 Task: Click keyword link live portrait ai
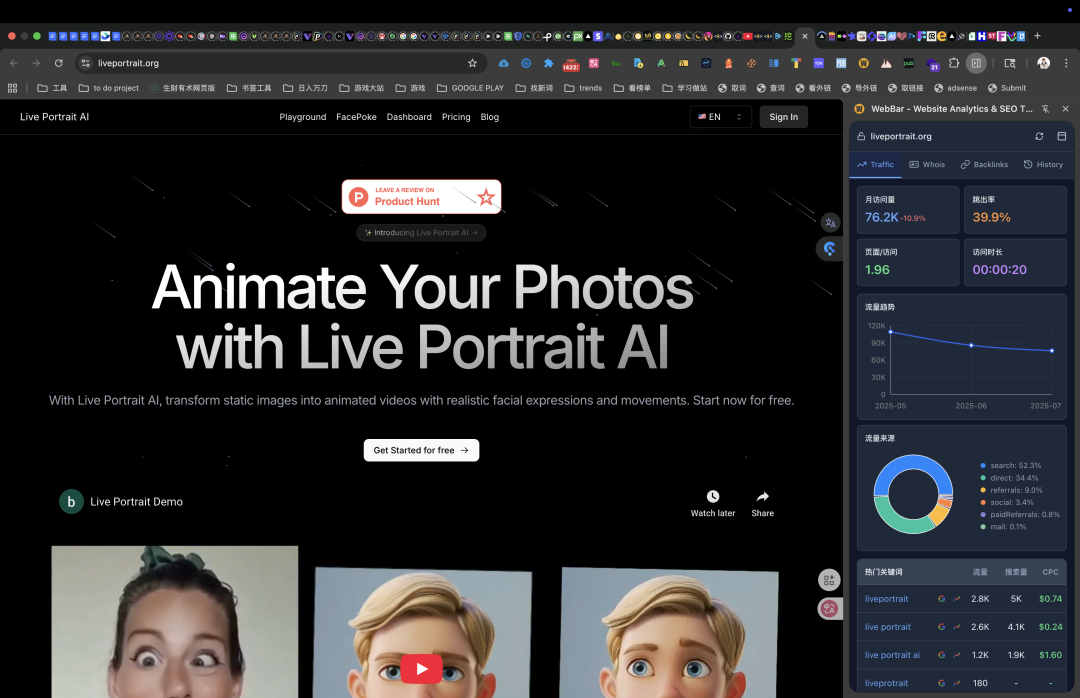[892, 655]
